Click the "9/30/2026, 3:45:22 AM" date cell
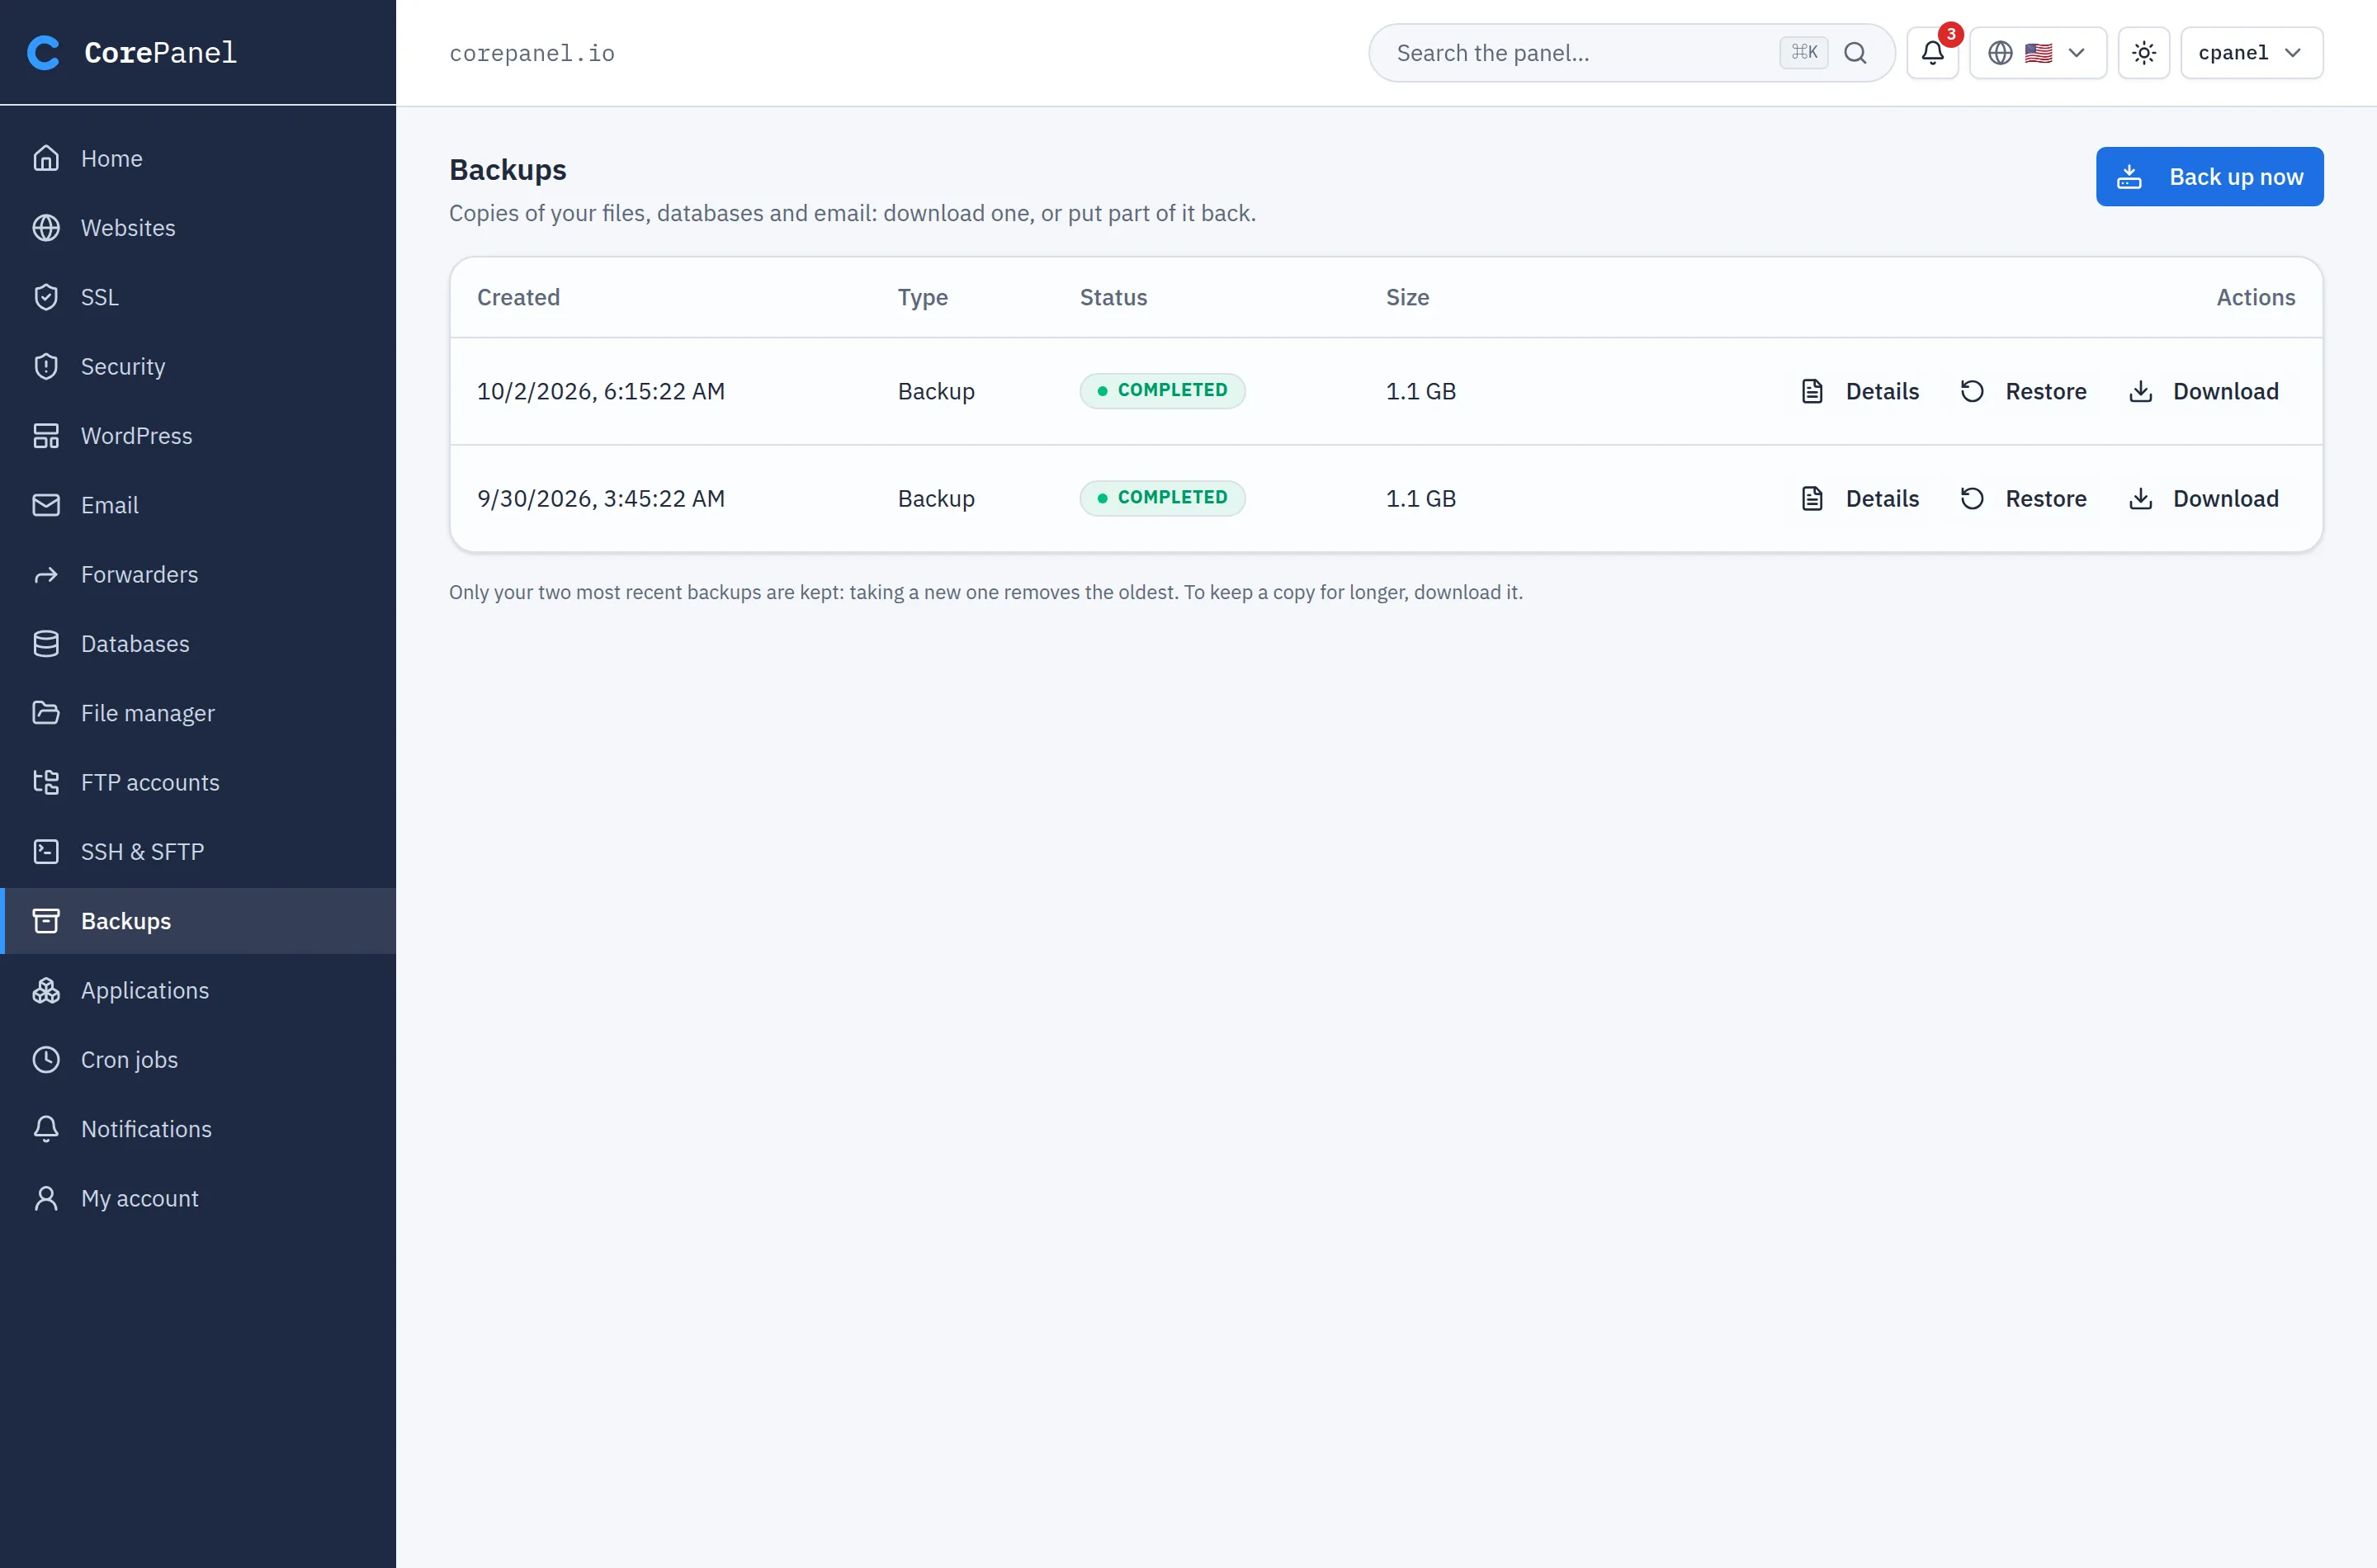Image resolution: width=2377 pixels, height=1568 pixels. tap(601, 498)
